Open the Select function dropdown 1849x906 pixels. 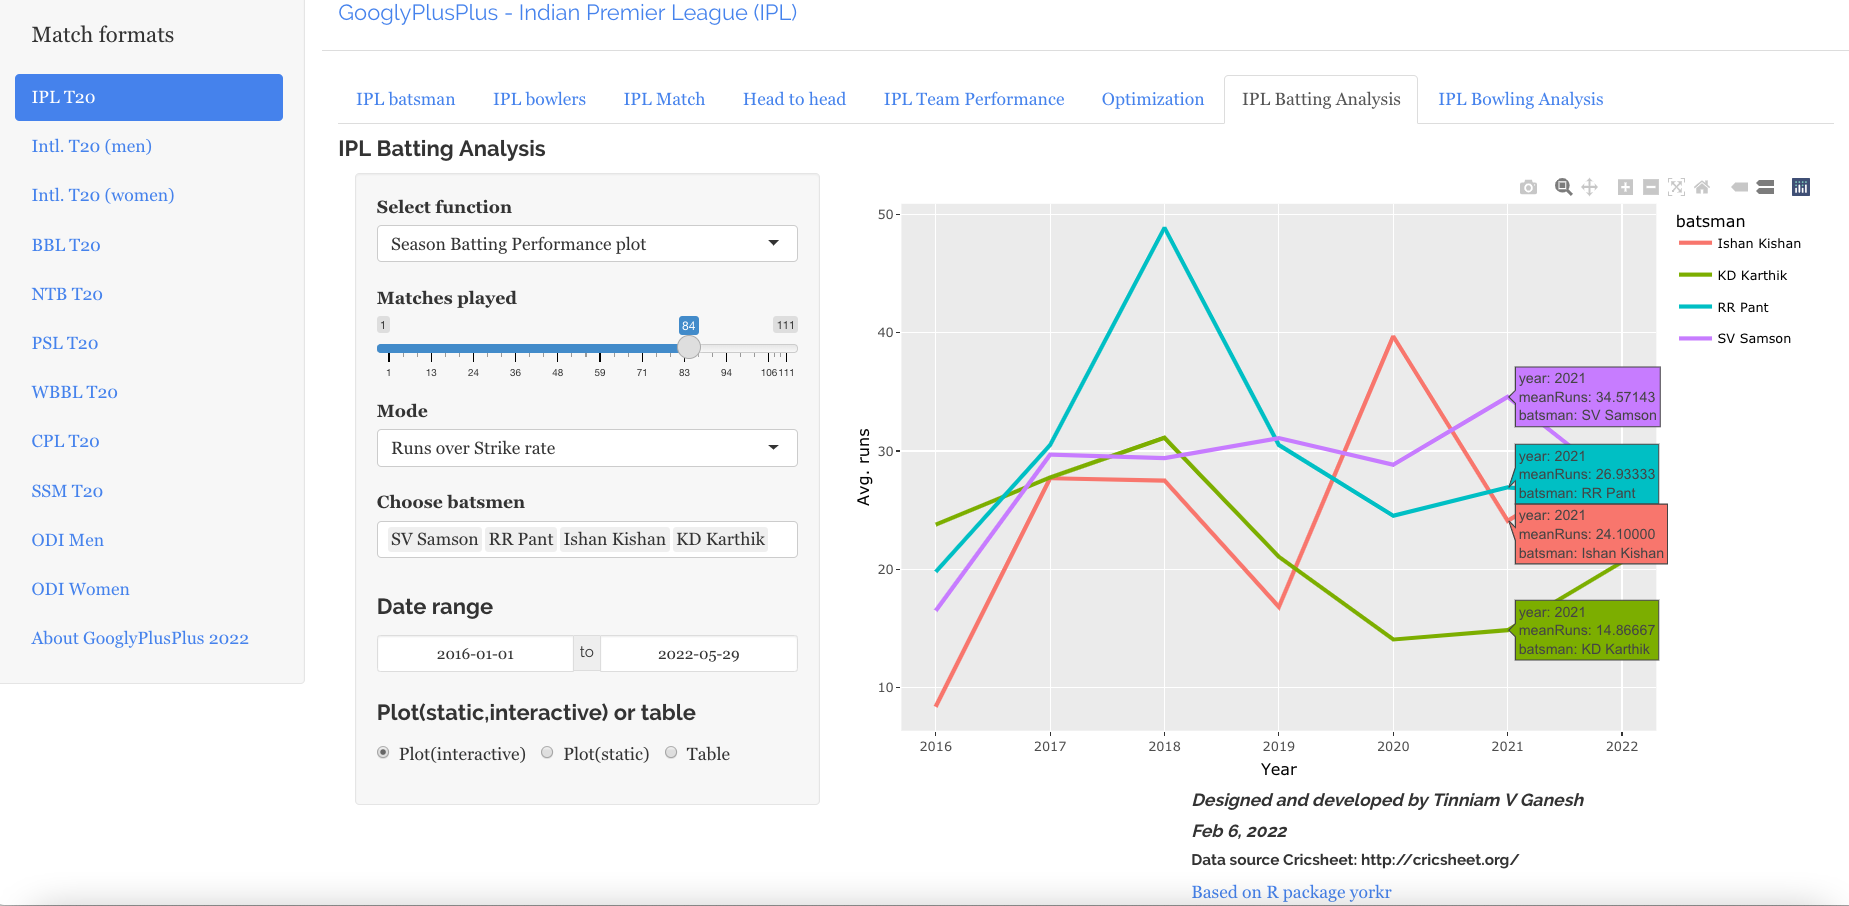coord(586,244)
